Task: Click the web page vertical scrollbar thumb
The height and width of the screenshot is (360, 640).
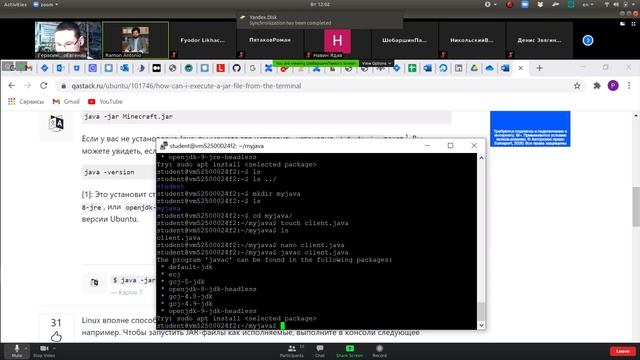Action: tap(636, 207)
